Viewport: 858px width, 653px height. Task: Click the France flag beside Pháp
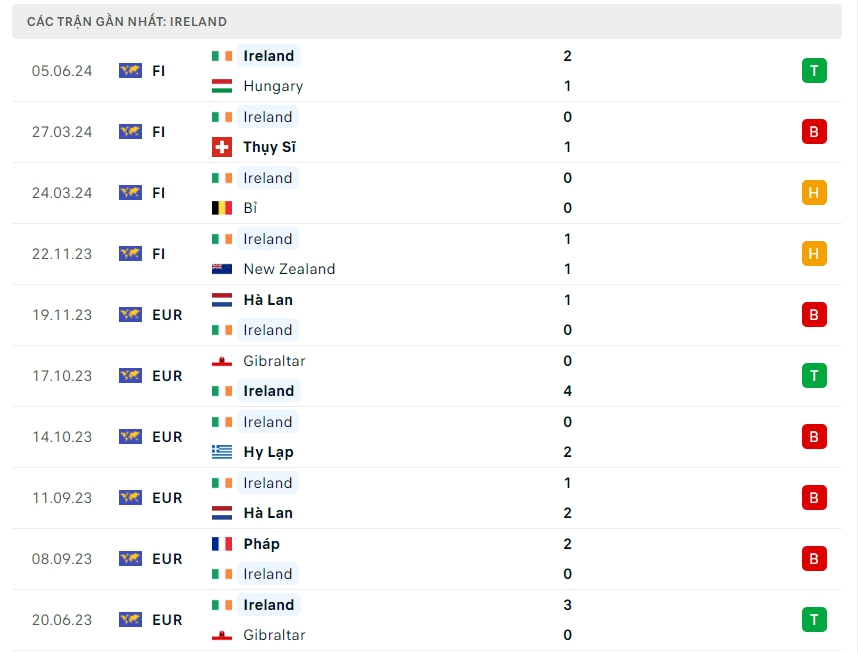click(x=222, y=544)
